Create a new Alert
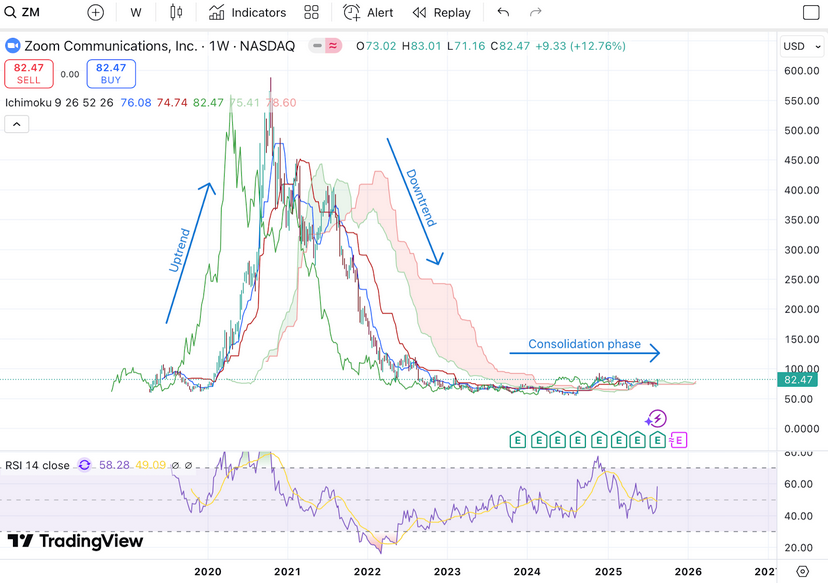828x583 pixels. point(368,13)
